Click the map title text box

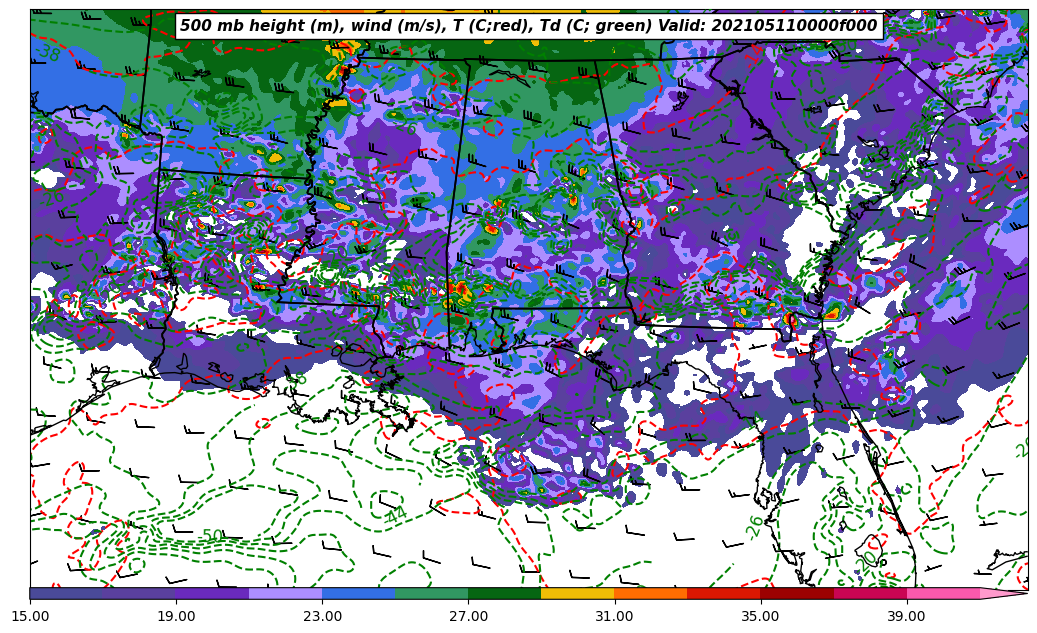click(528, 26)
